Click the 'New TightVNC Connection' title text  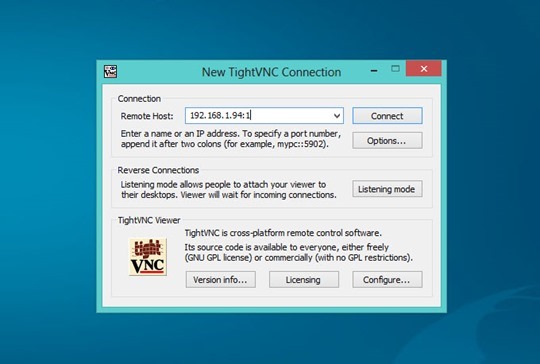click(x=271, y=72)
